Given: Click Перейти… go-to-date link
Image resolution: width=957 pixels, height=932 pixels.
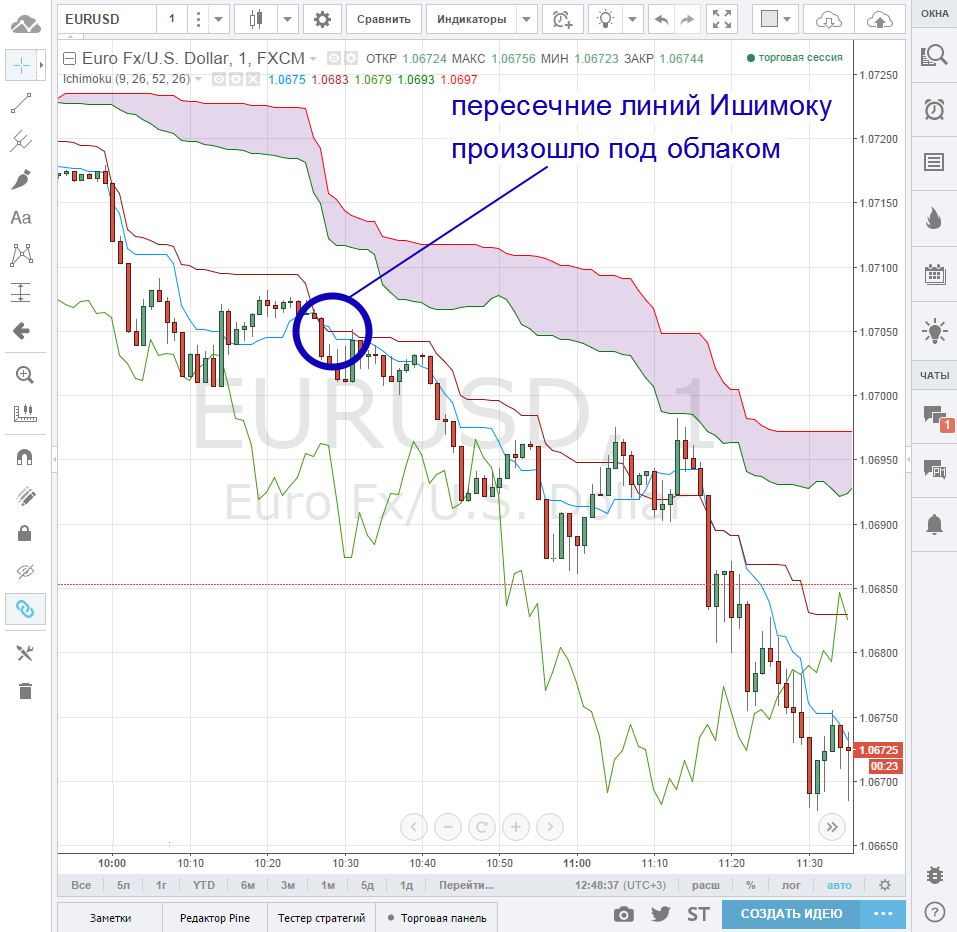Looking at the screenshot, I should 467,885.
